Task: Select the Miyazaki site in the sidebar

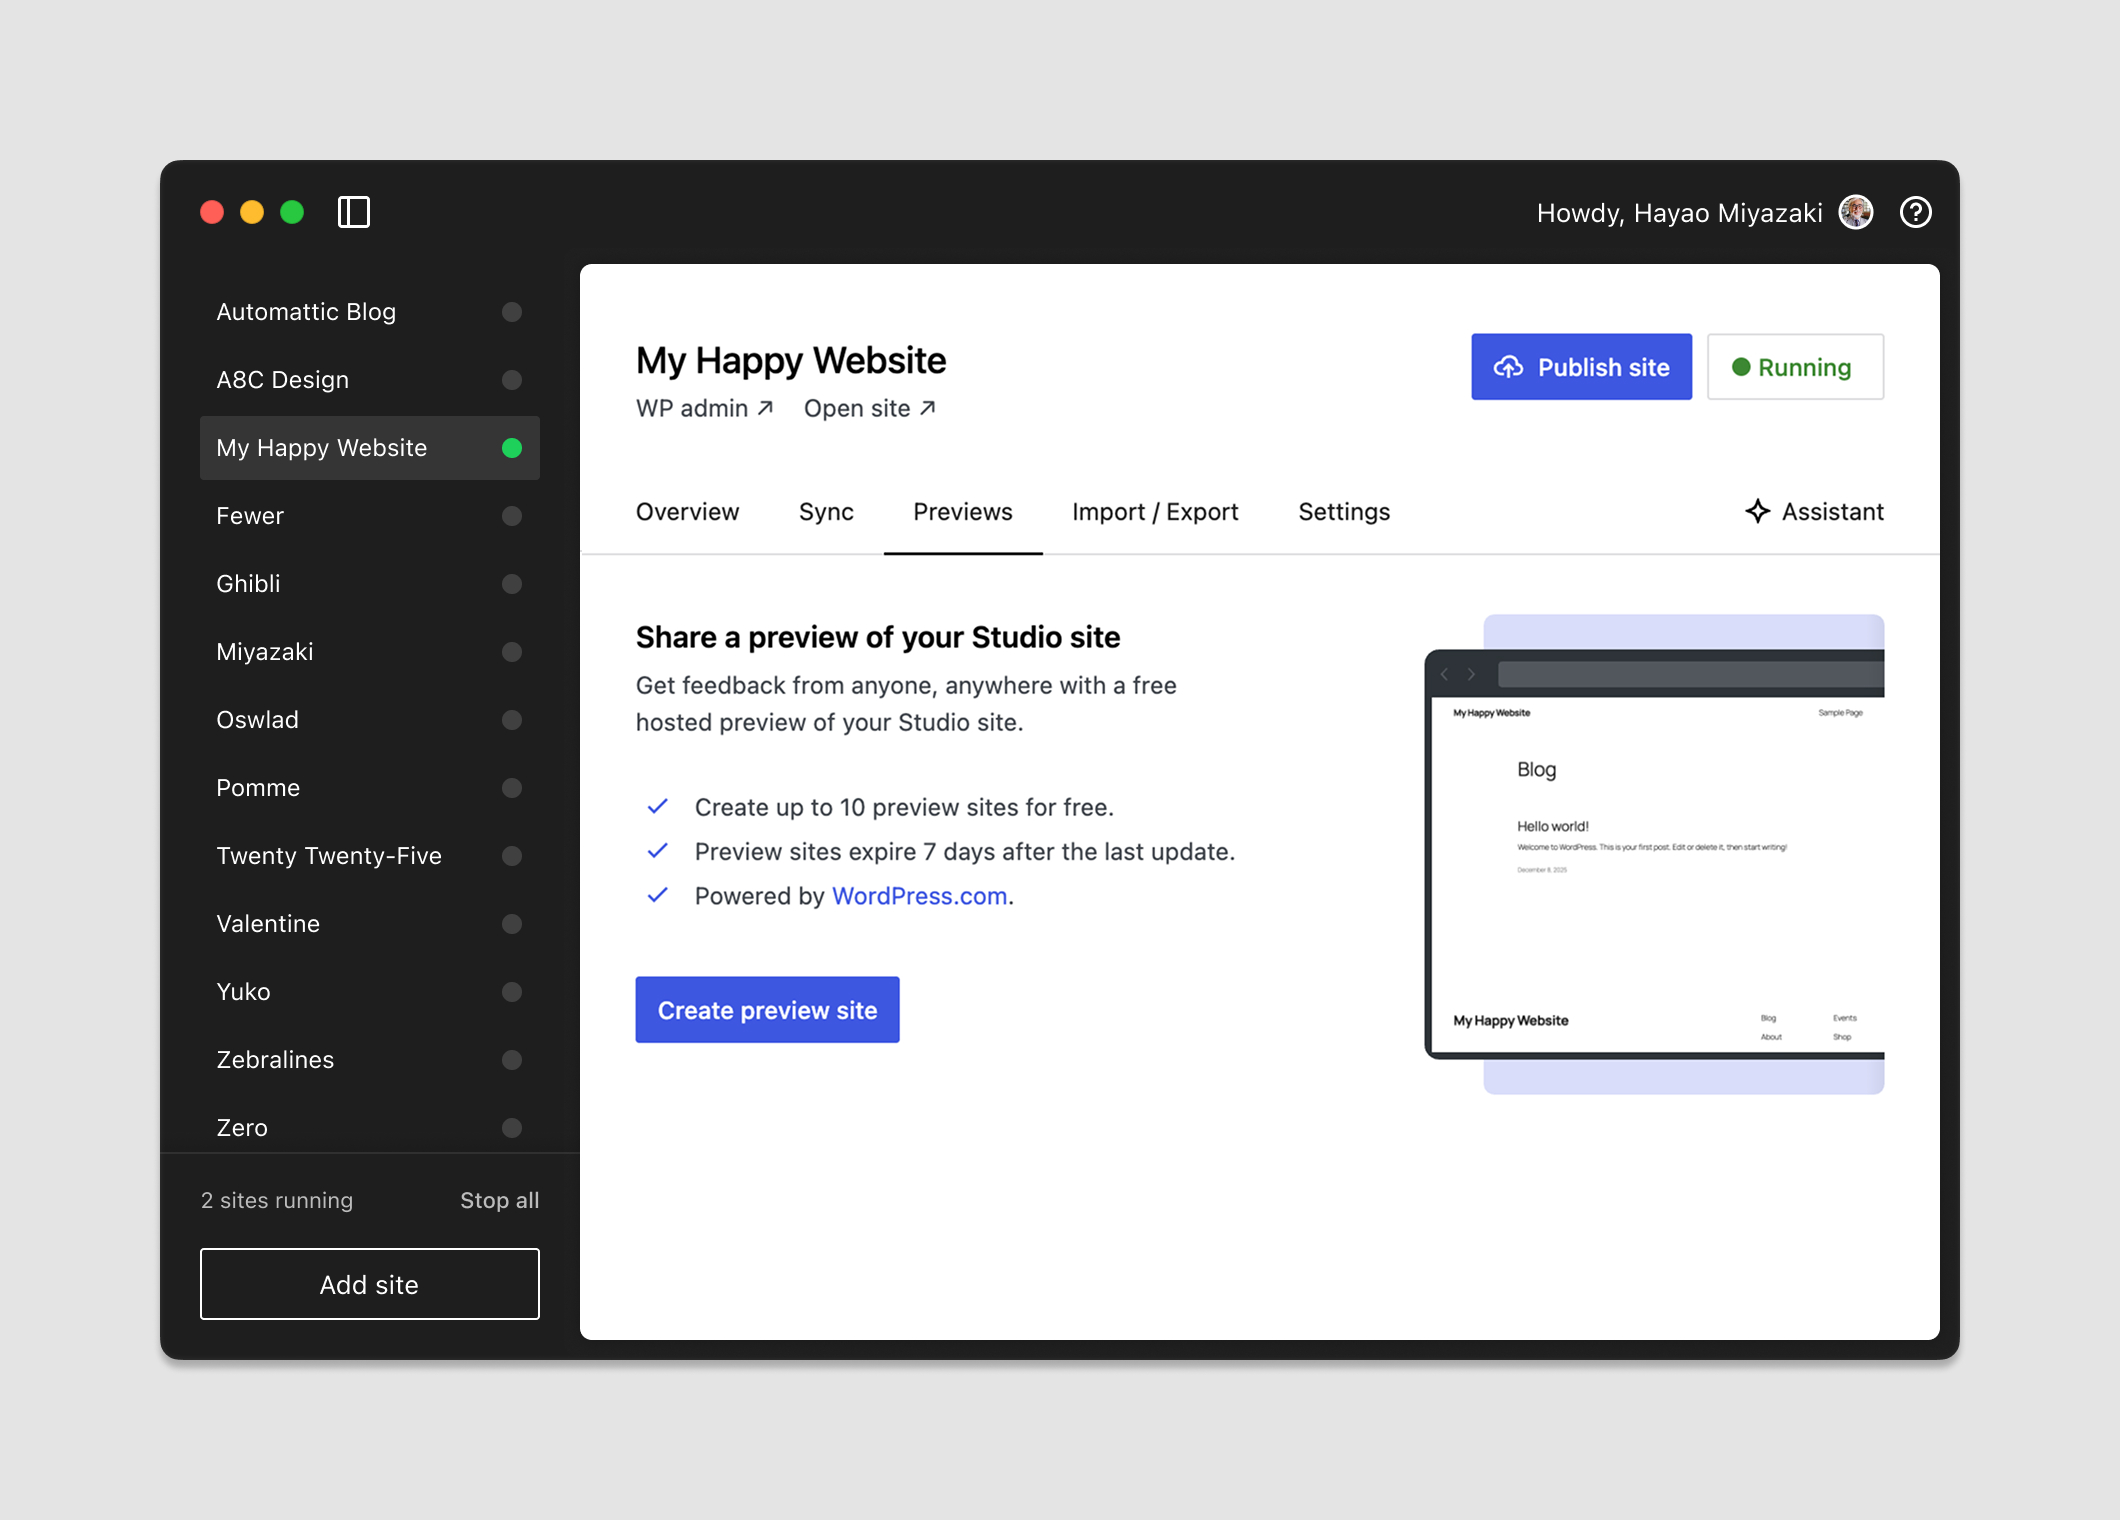Action: (x=264, y=651)
